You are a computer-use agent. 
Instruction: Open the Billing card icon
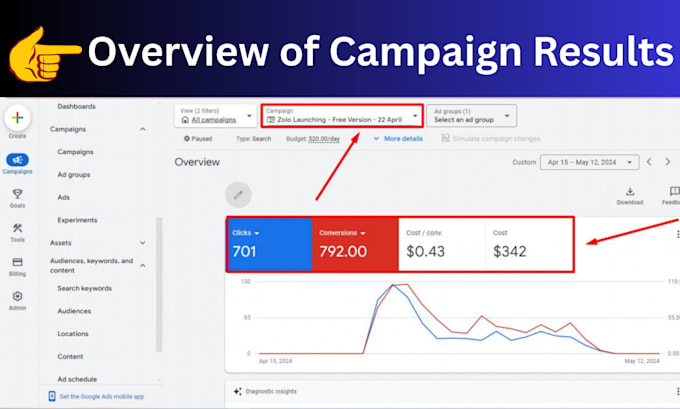point(17,262)
